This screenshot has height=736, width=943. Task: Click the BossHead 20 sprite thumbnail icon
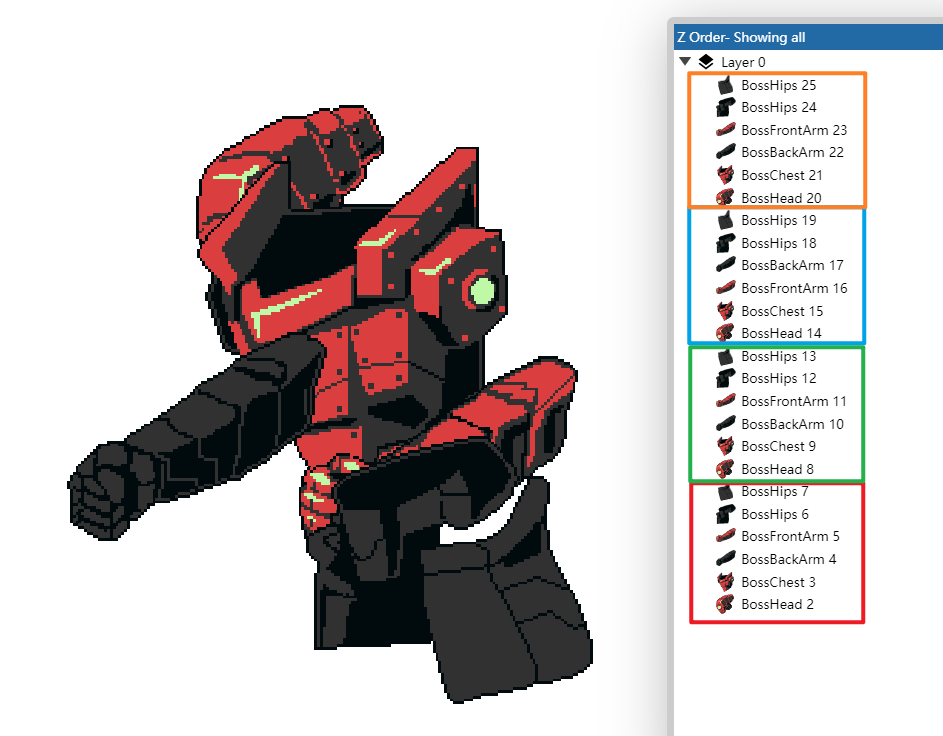pyautogui.click(x=724, y=197)
